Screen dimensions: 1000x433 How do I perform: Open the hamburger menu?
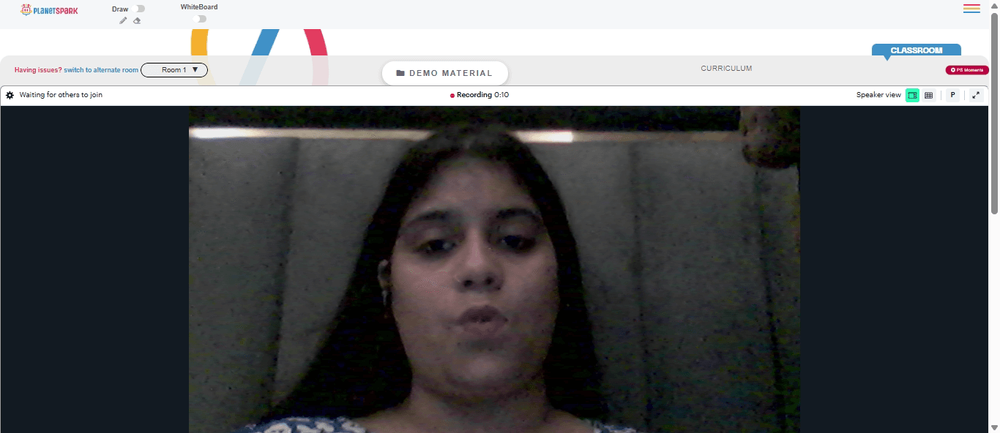tap(971, 8)
